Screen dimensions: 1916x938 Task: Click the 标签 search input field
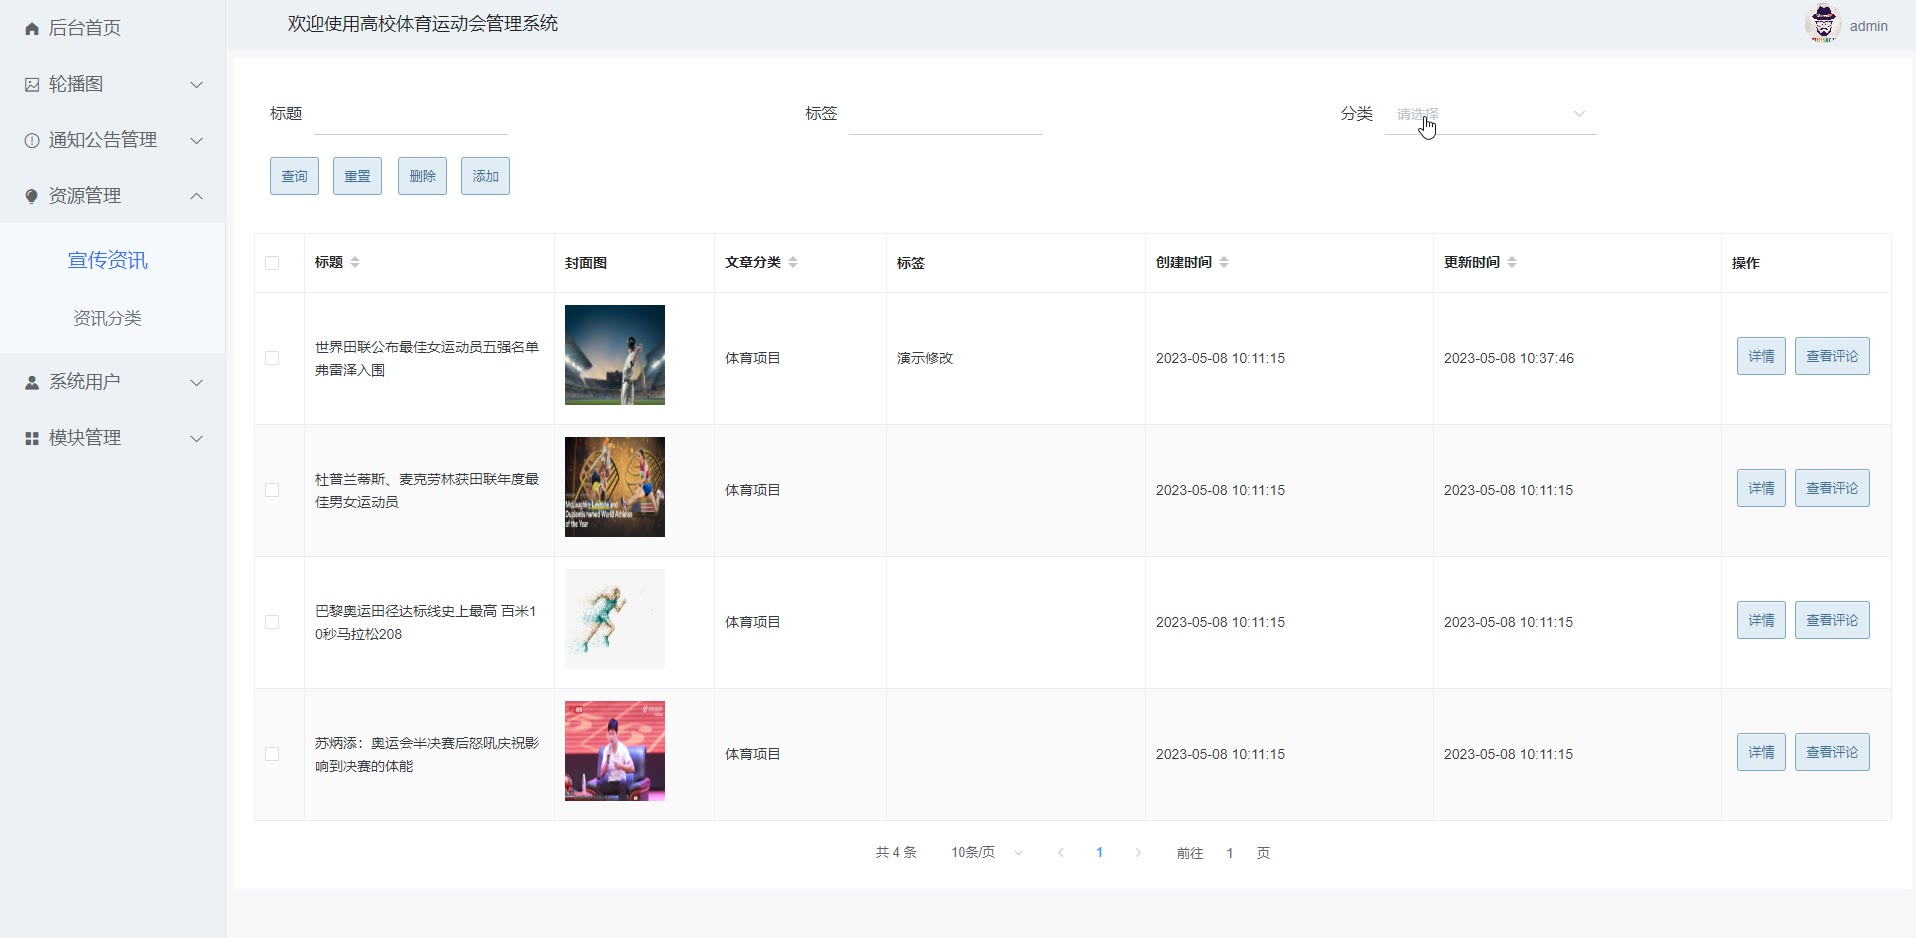pyautogui.click(x=946, y=114)
